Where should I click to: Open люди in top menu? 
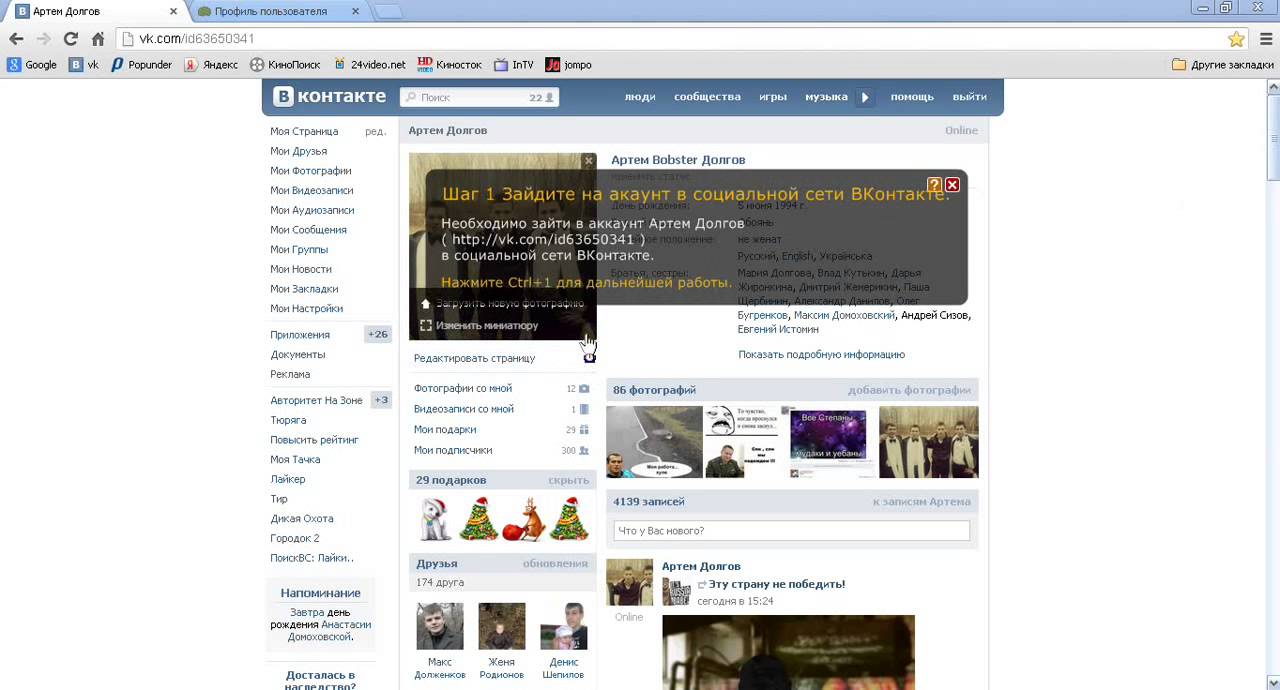(x=640, y=97)
